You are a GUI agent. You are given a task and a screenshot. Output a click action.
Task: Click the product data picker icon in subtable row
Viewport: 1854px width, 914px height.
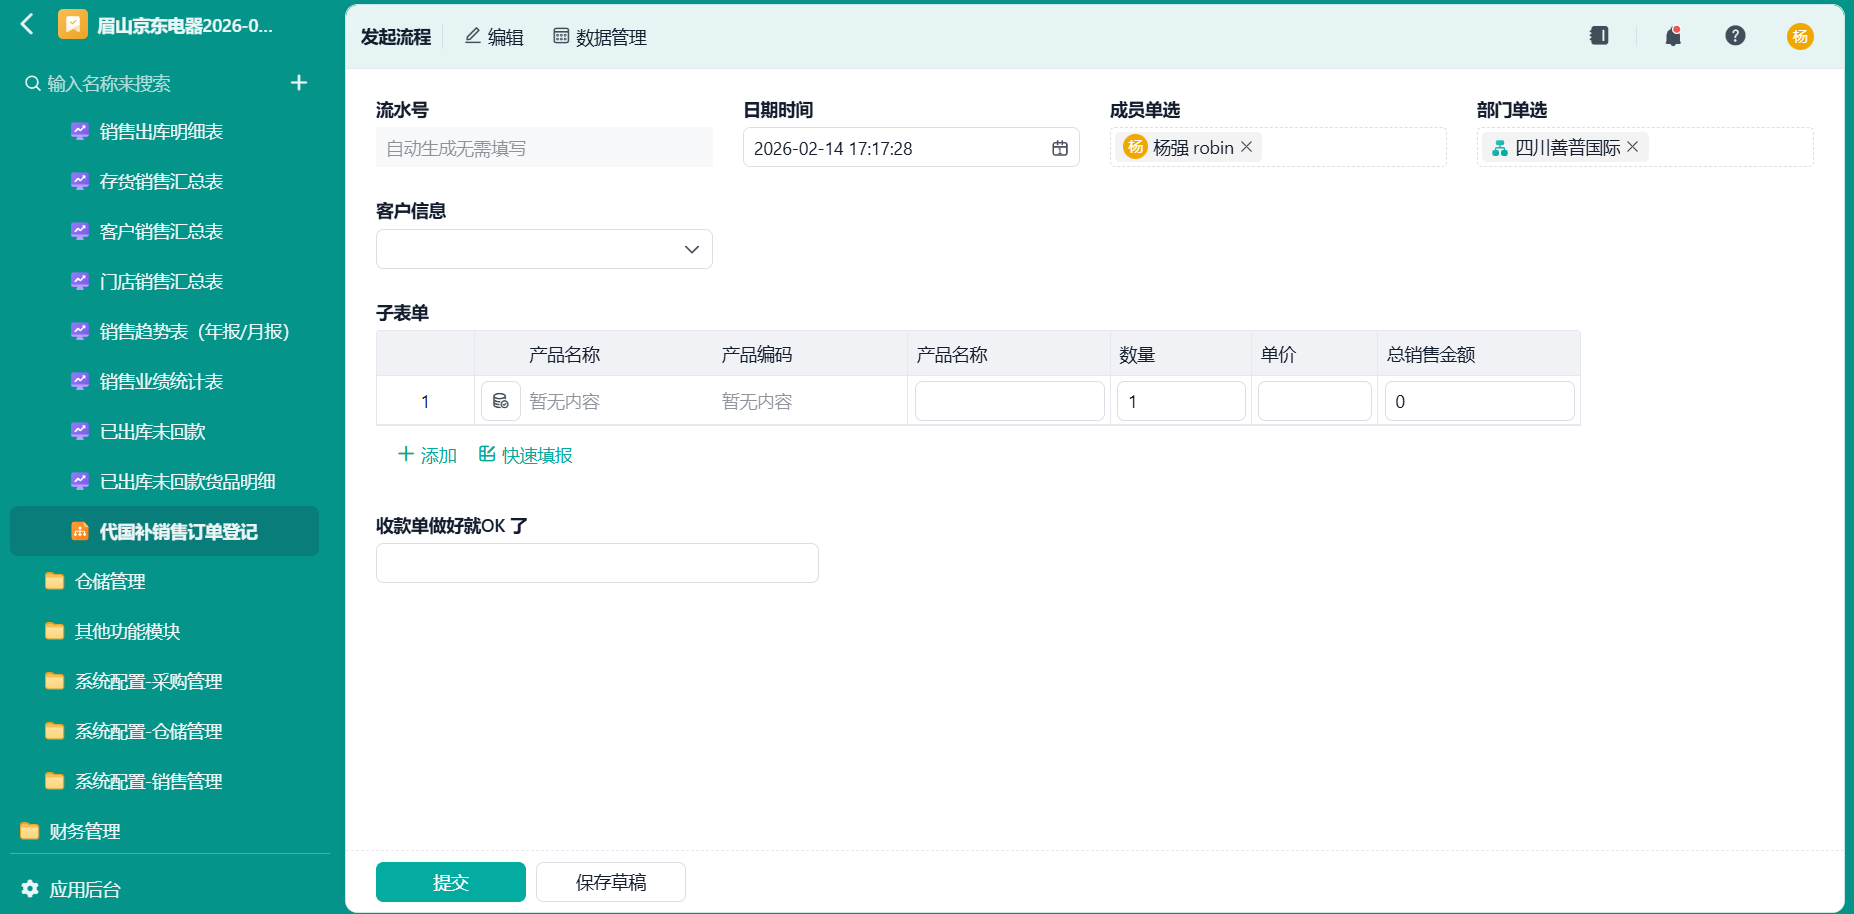[501, 401]
